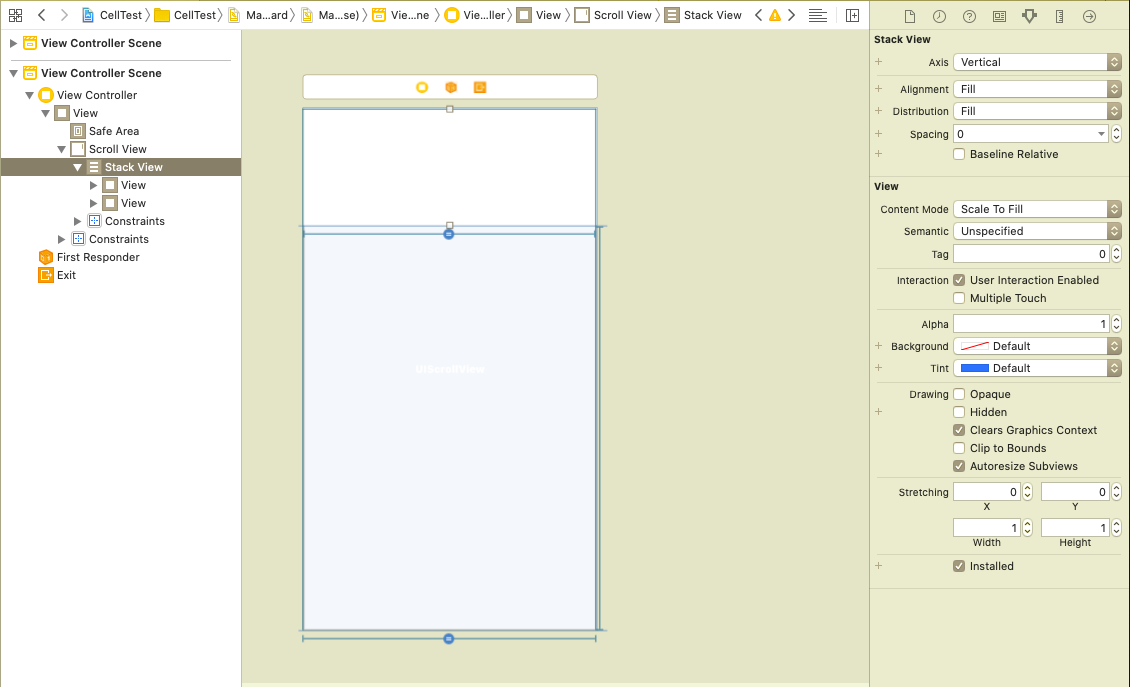
Task: Uncheck Clears Graphics Context
Action: pyautogui.click(x=959, y=430)
